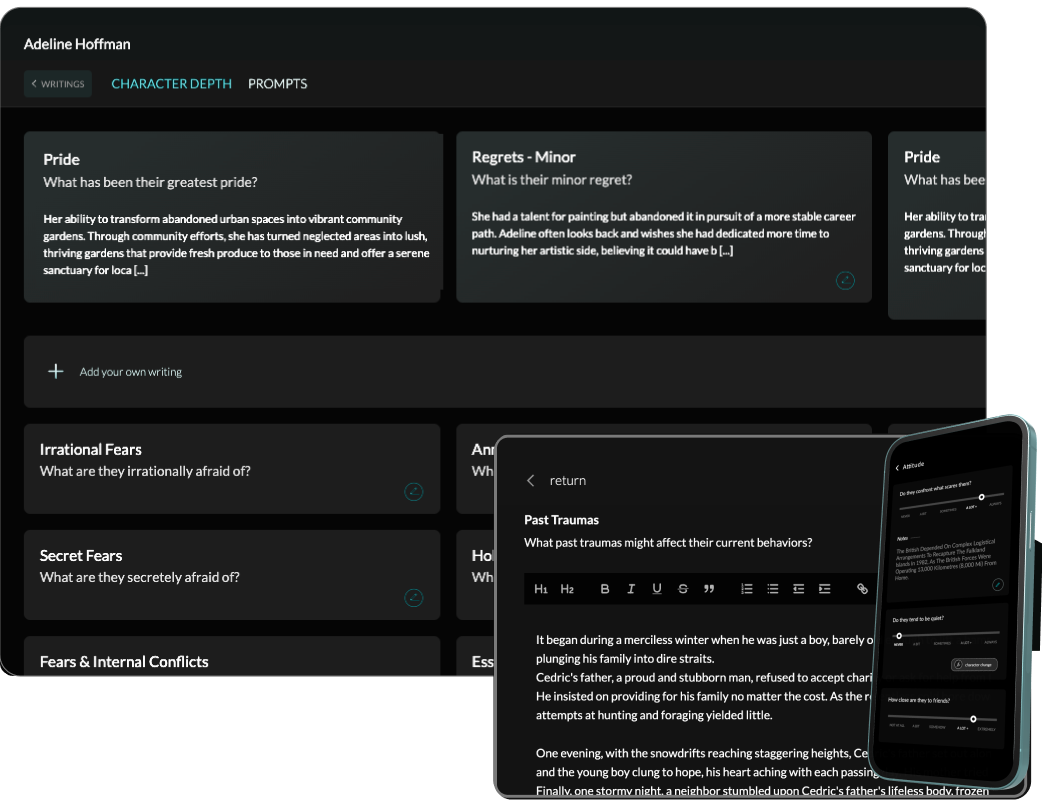Click the Adeline Hoffman character name

[x=77, y=44]
